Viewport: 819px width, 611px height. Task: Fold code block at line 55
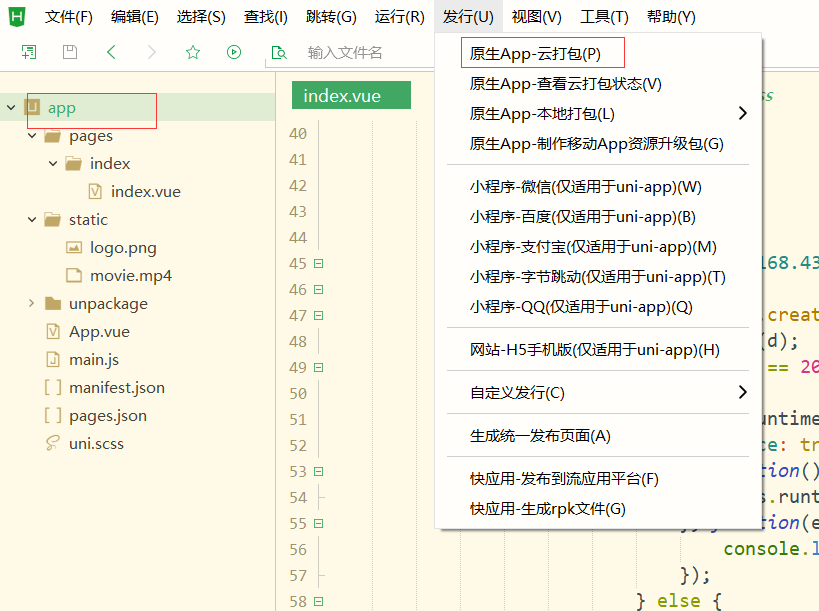point(319,523)
